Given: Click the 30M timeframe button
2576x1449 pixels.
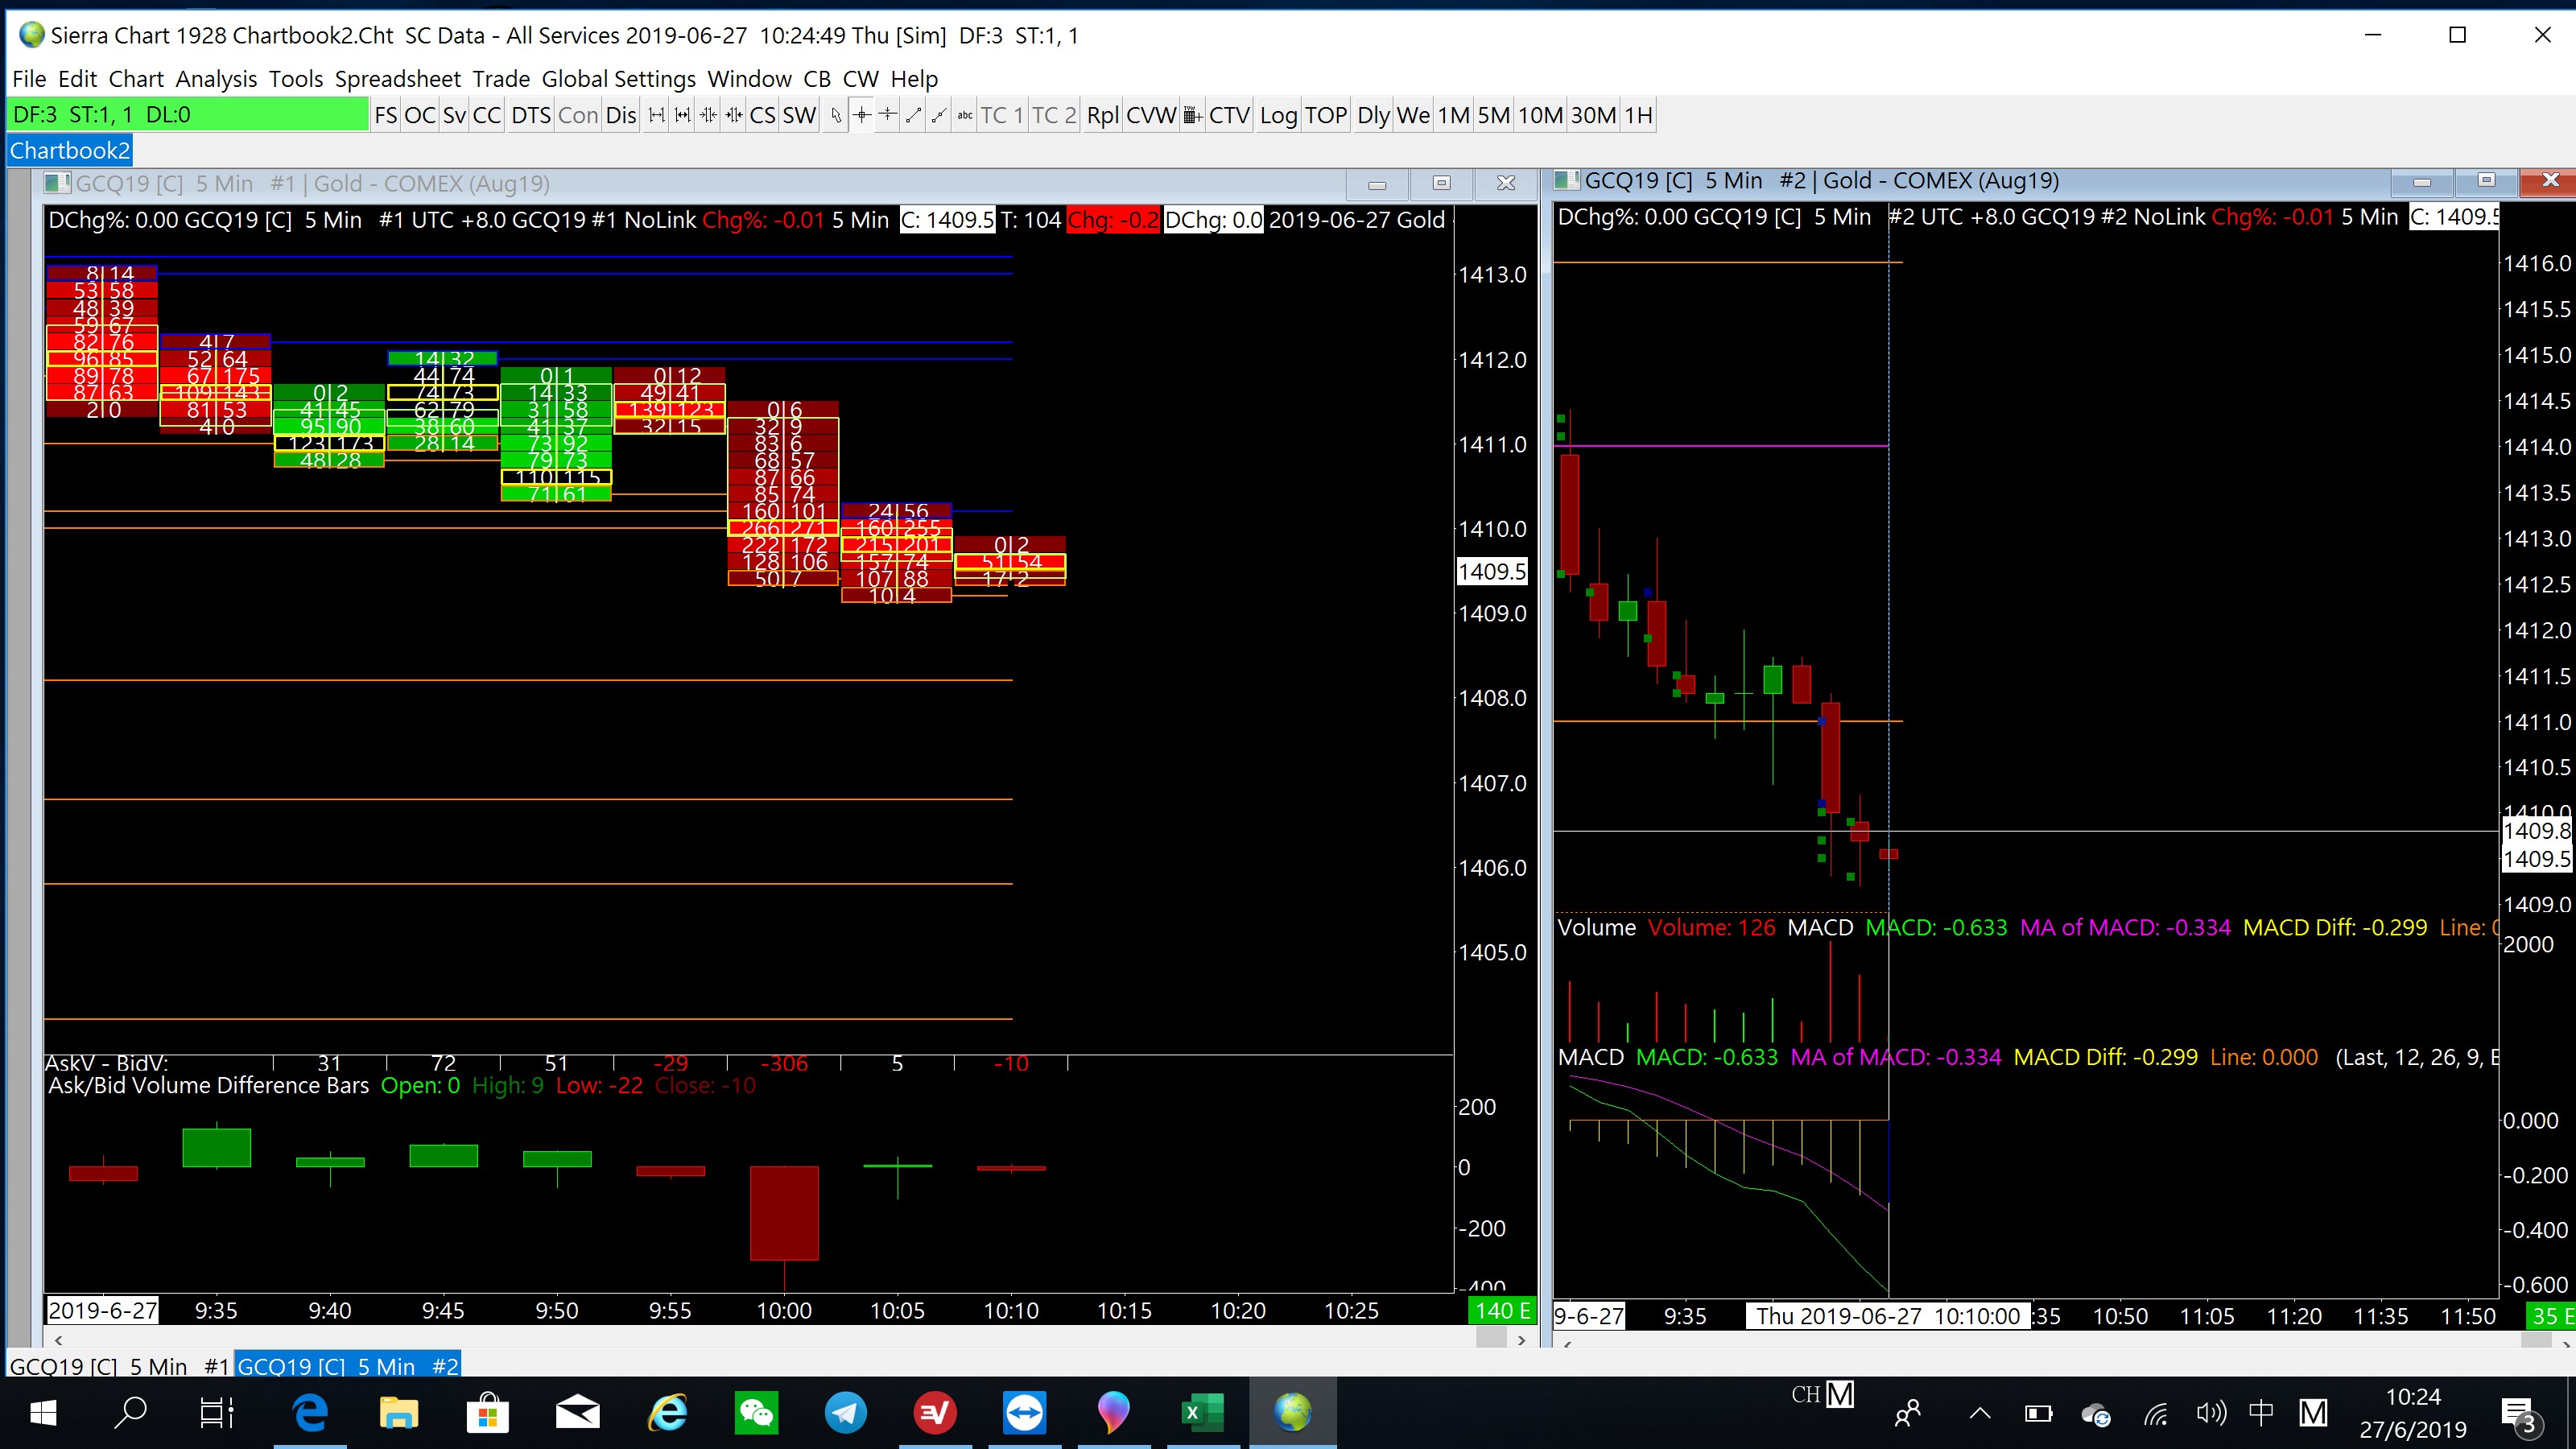Looking at the screenshot, I should coord(1592,116).
